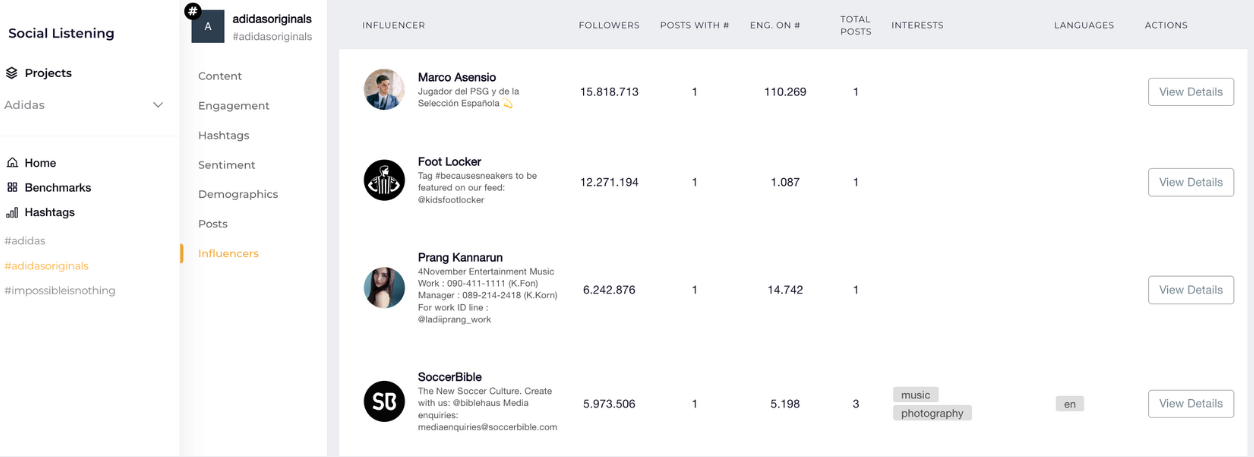Image resolution: width=1254 pixels, height=457 pixels.
Task: Click the Posts With # column header
Action: [x=694, y=25]
